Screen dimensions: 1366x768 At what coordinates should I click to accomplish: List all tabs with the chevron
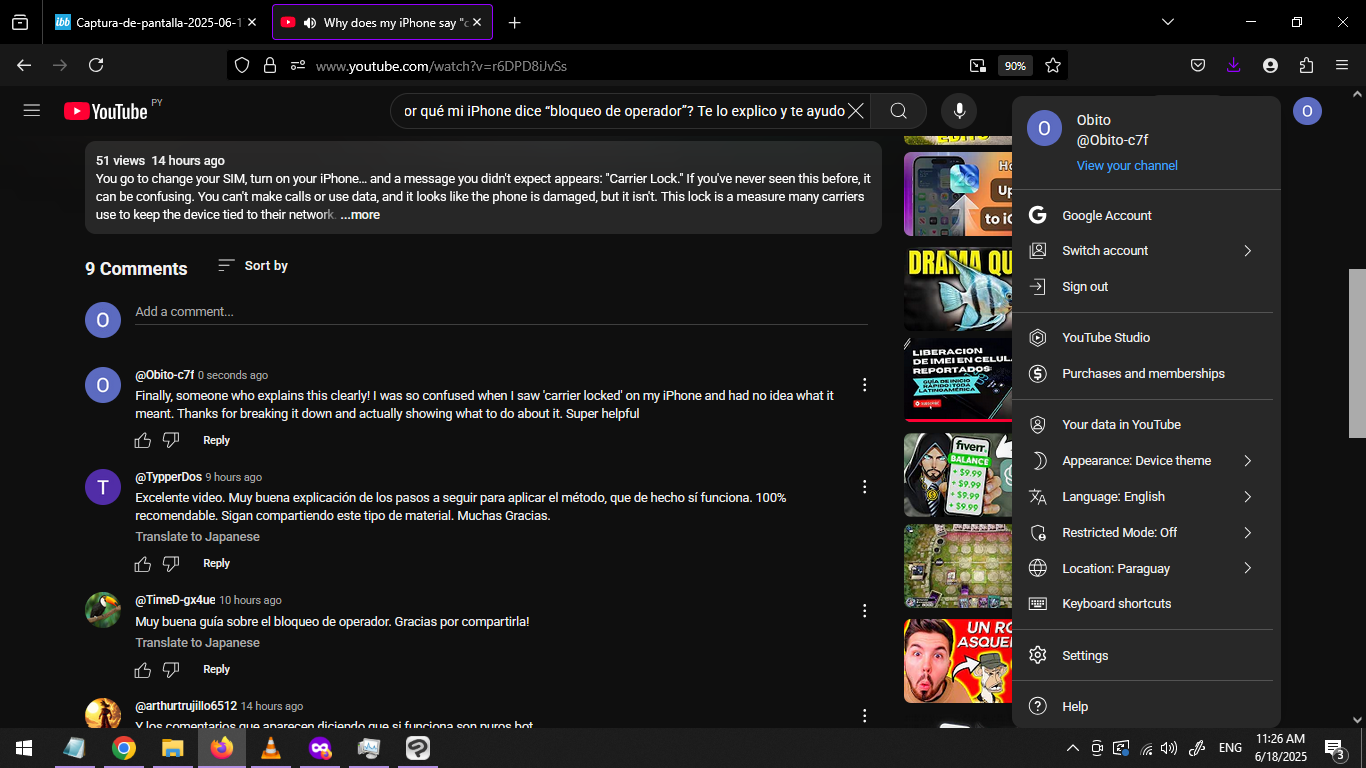(1168, 22)
